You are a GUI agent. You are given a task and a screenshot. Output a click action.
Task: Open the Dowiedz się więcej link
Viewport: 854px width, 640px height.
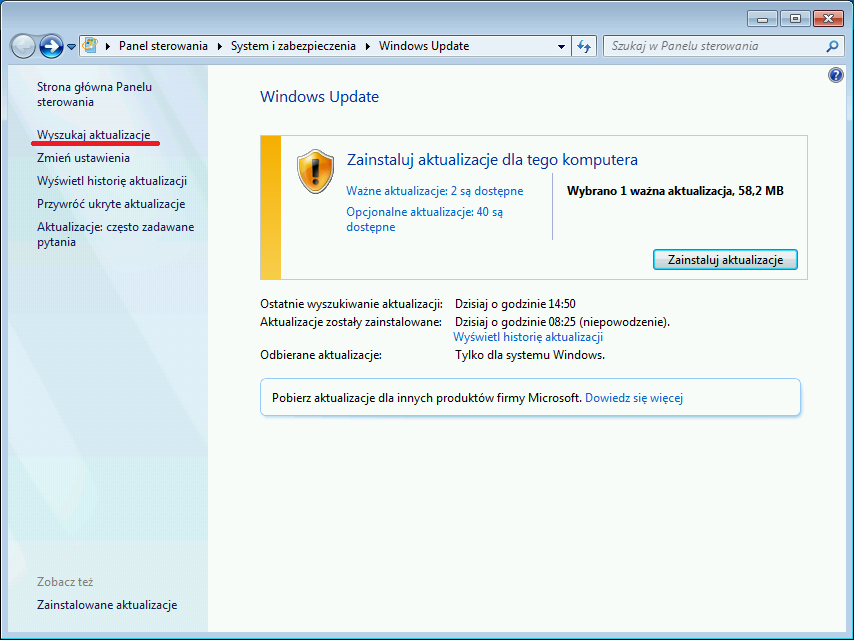tap(633, 398)
